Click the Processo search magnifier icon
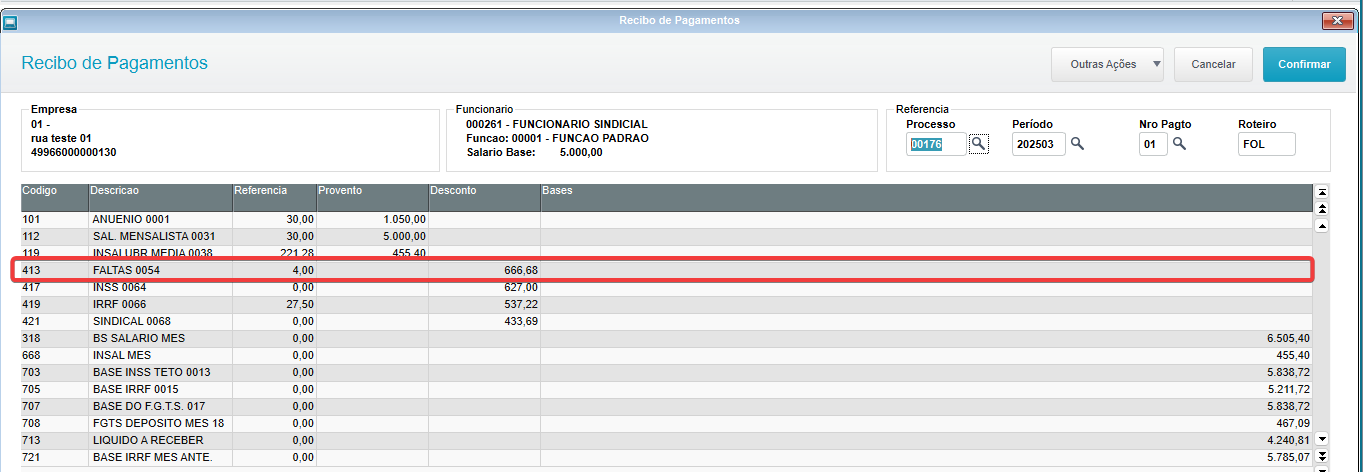Image resolution: width=1363 pixels, height=472 pixels. pyautogui.click(x=978, y=144)
